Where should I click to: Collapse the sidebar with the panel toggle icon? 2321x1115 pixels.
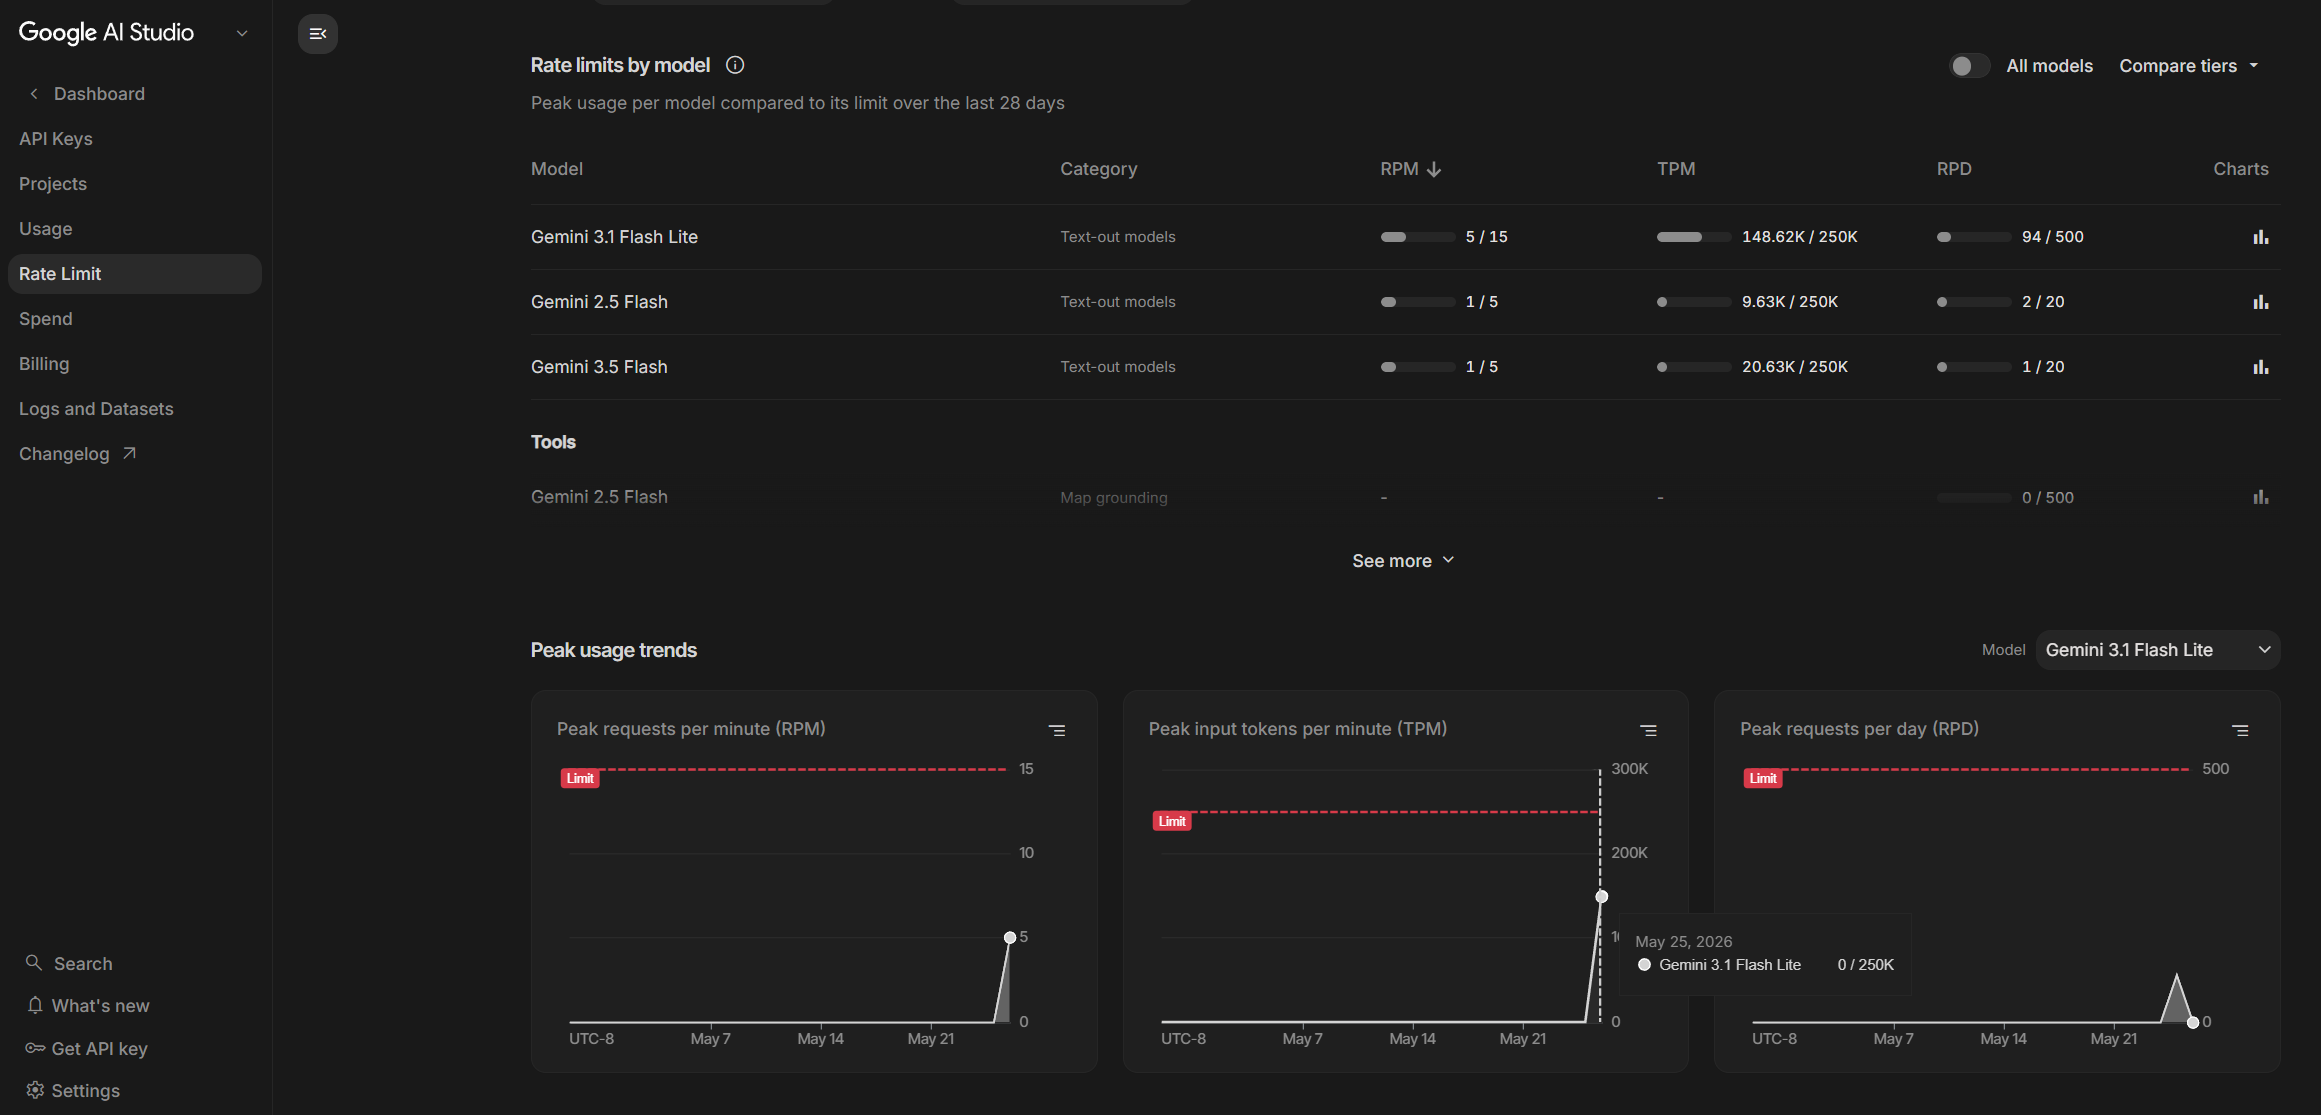(318, 34)
